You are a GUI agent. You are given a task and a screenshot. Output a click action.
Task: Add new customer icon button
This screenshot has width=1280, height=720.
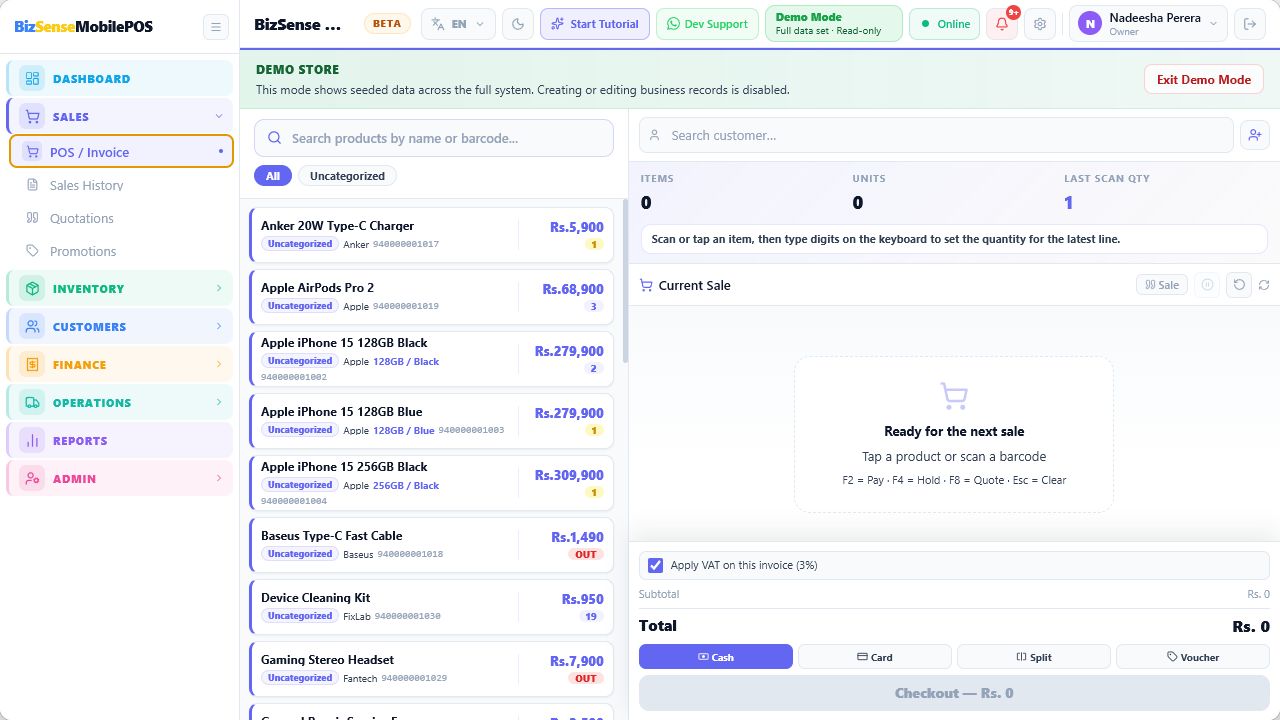click(x=1254, y=135)
